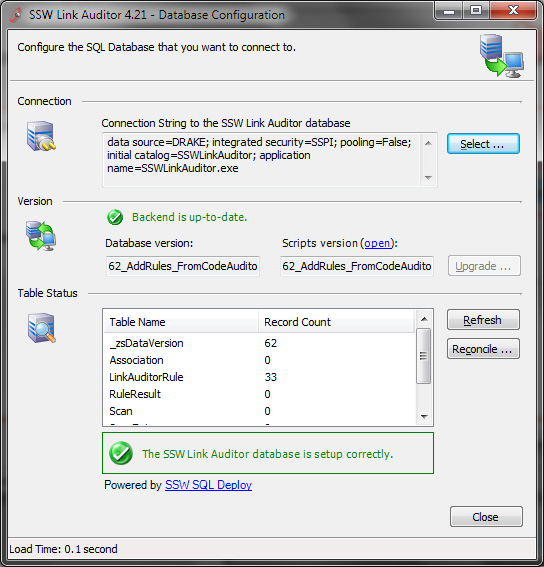Click the Connection String description label
Viewport: 544px width, 567px height.
tap(226, 123)
